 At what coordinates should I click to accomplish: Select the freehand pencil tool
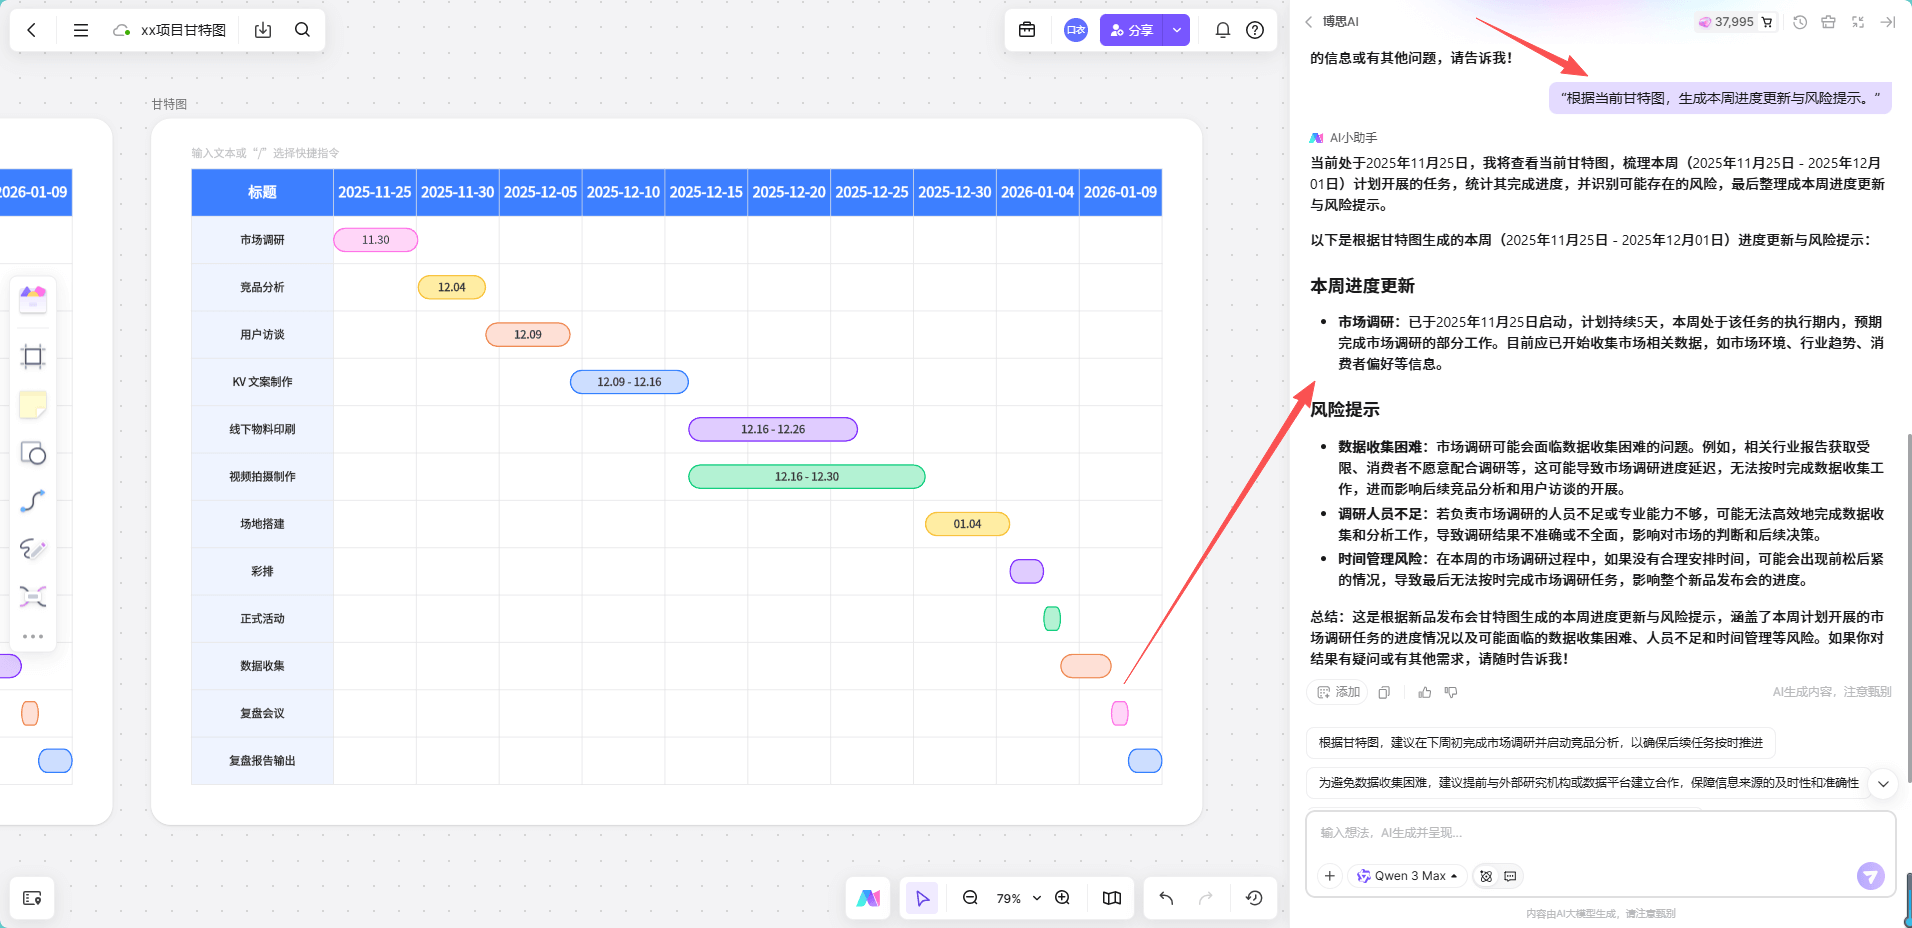coord(33,548)
